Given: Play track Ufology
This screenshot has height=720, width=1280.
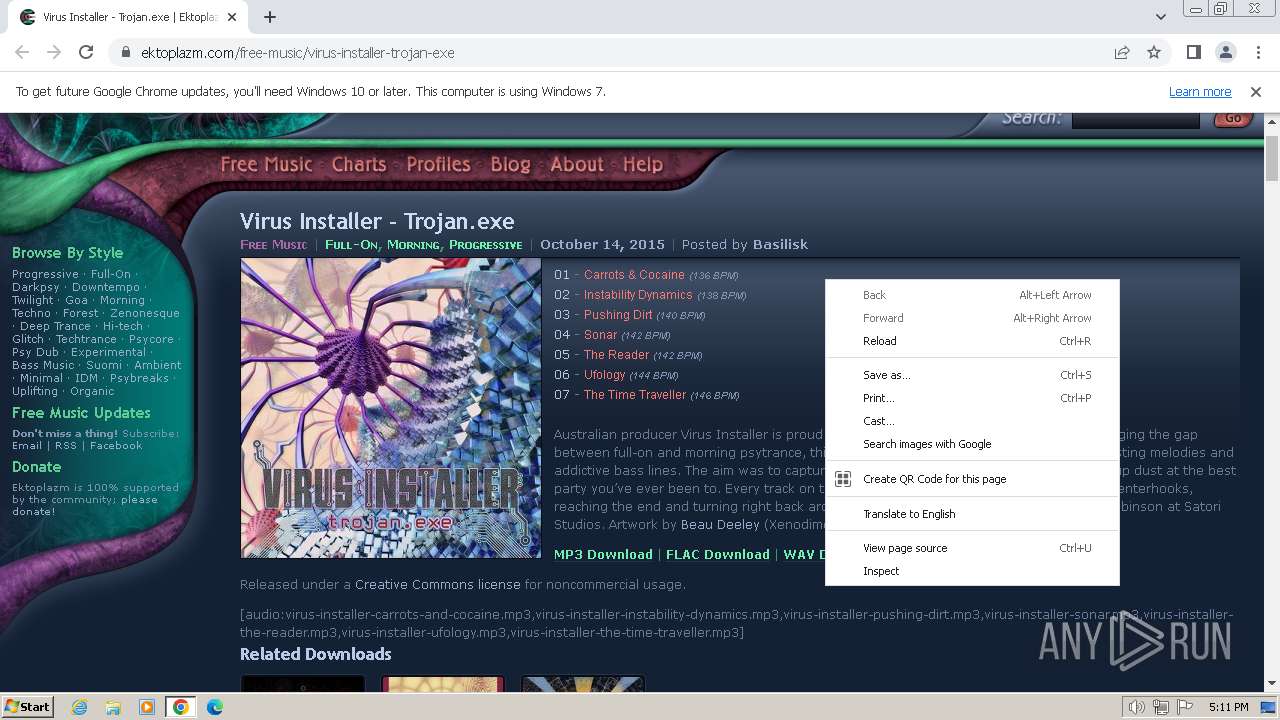Looking at the screenshot, I should pos(604,375).
